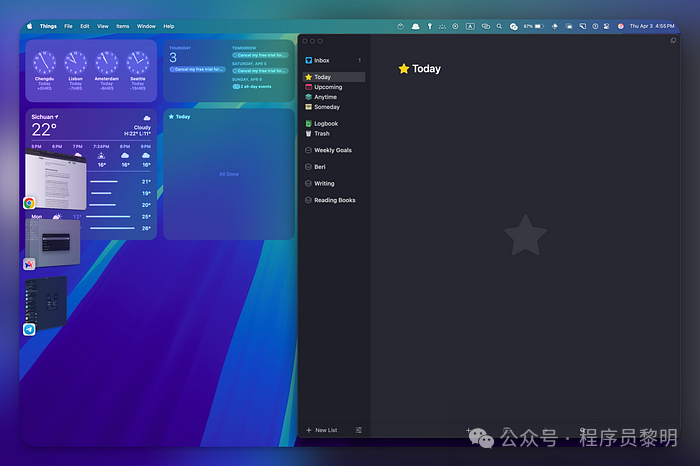Open the File menu

pyautogui.click(x=68, y=26)
